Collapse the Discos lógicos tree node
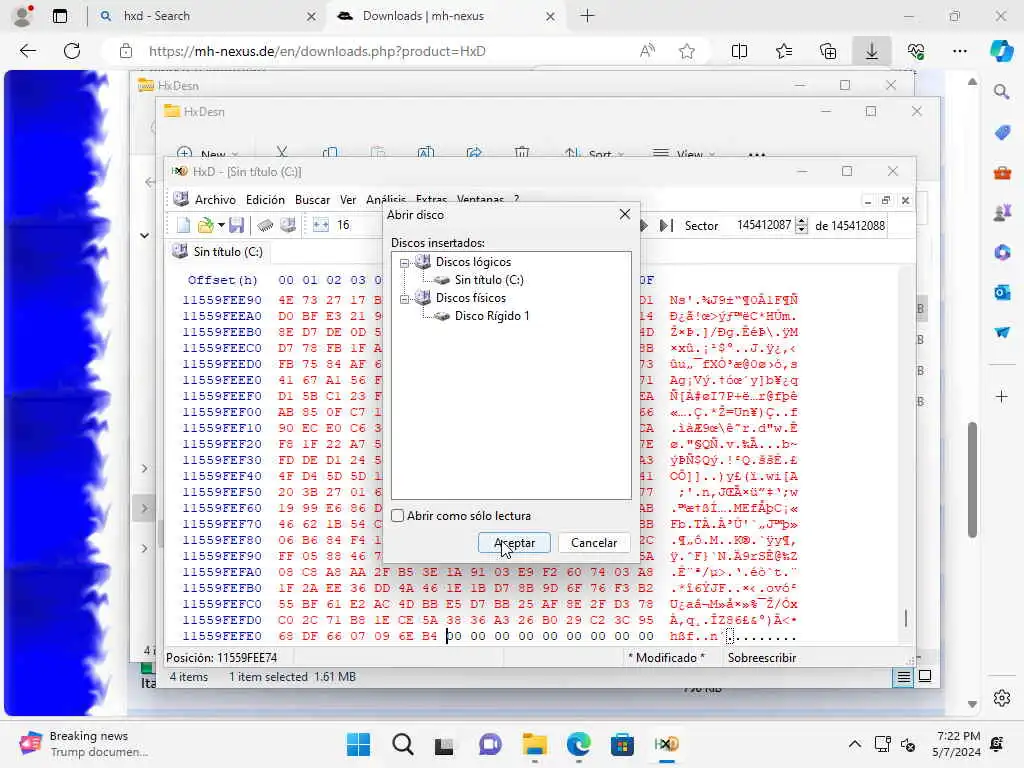The height and width of the screenshot is (768, 1024). [404, 263]
